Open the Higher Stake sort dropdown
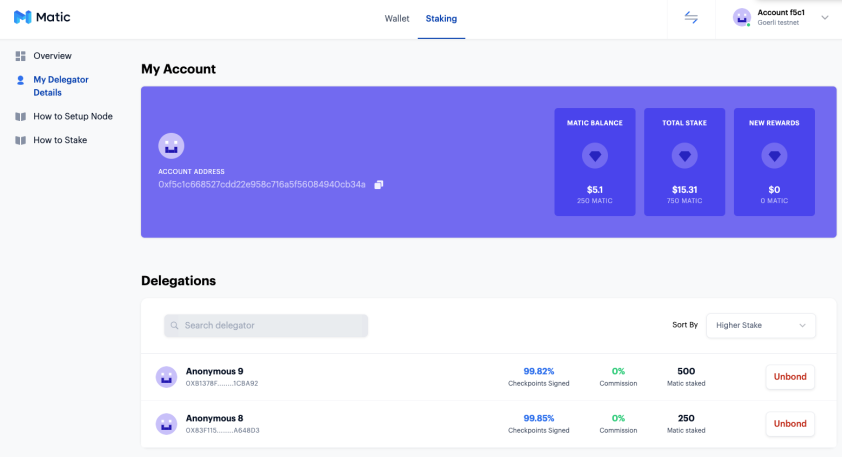The height and width of the screenshot is (457, 842). [761, 325]
